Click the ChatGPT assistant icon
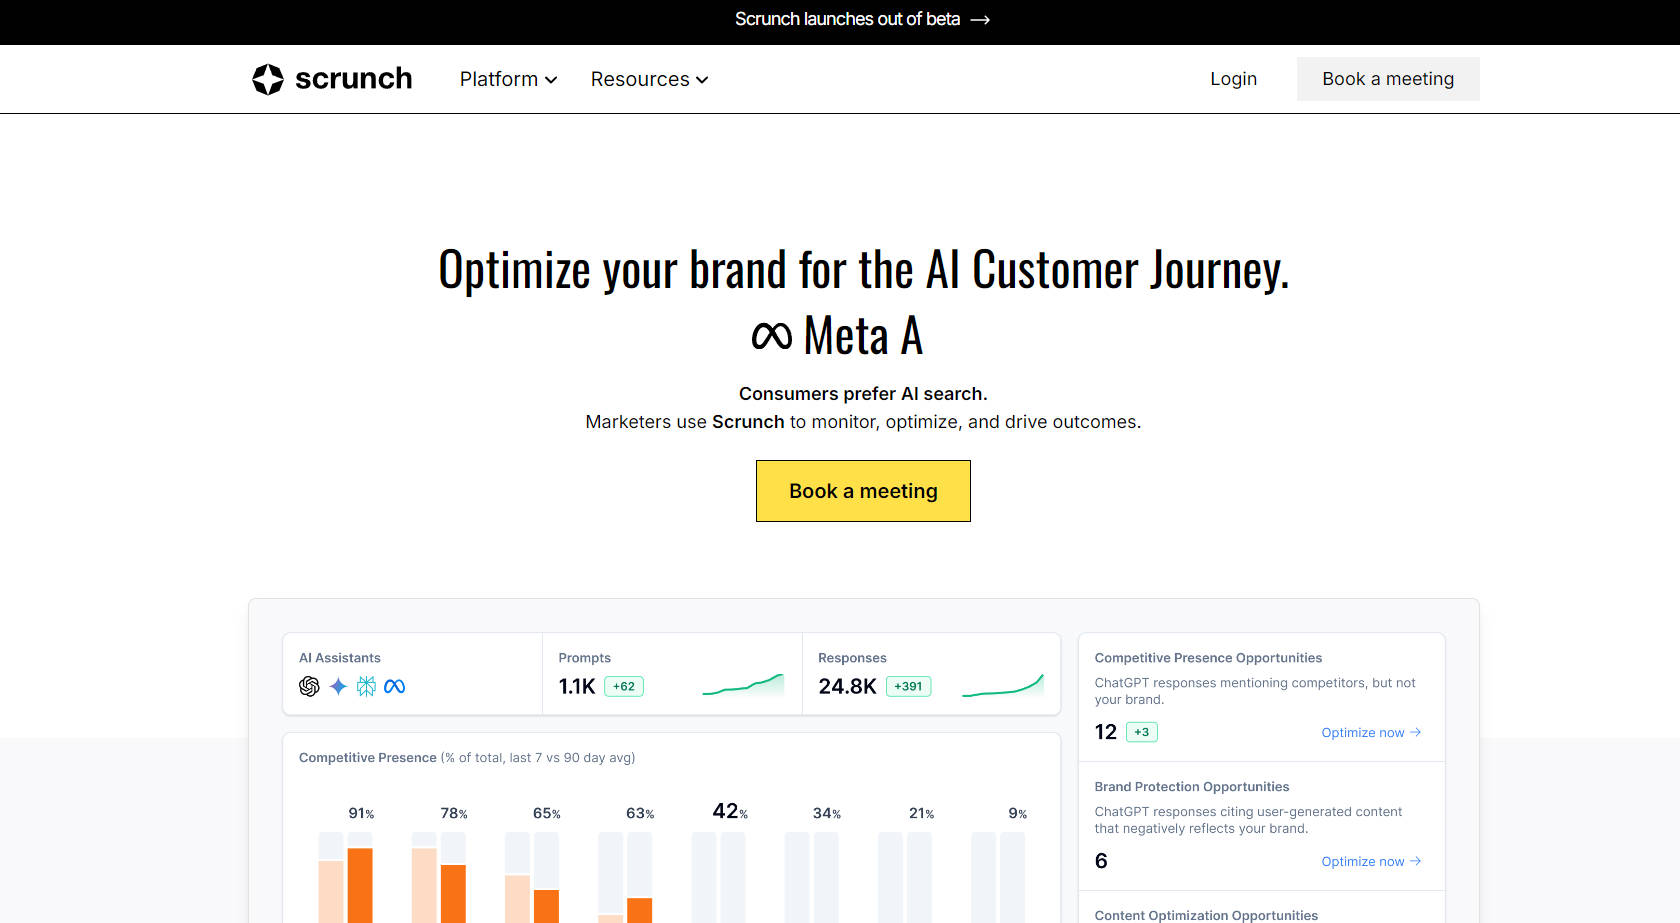The width and height of the screenshot is (1680, 923). (309, 686)
